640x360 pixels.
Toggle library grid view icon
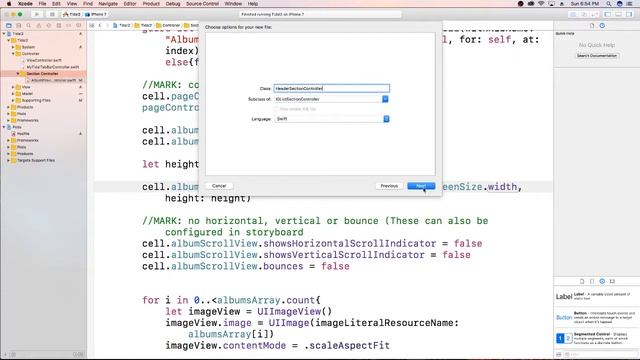tap(559, 354)
